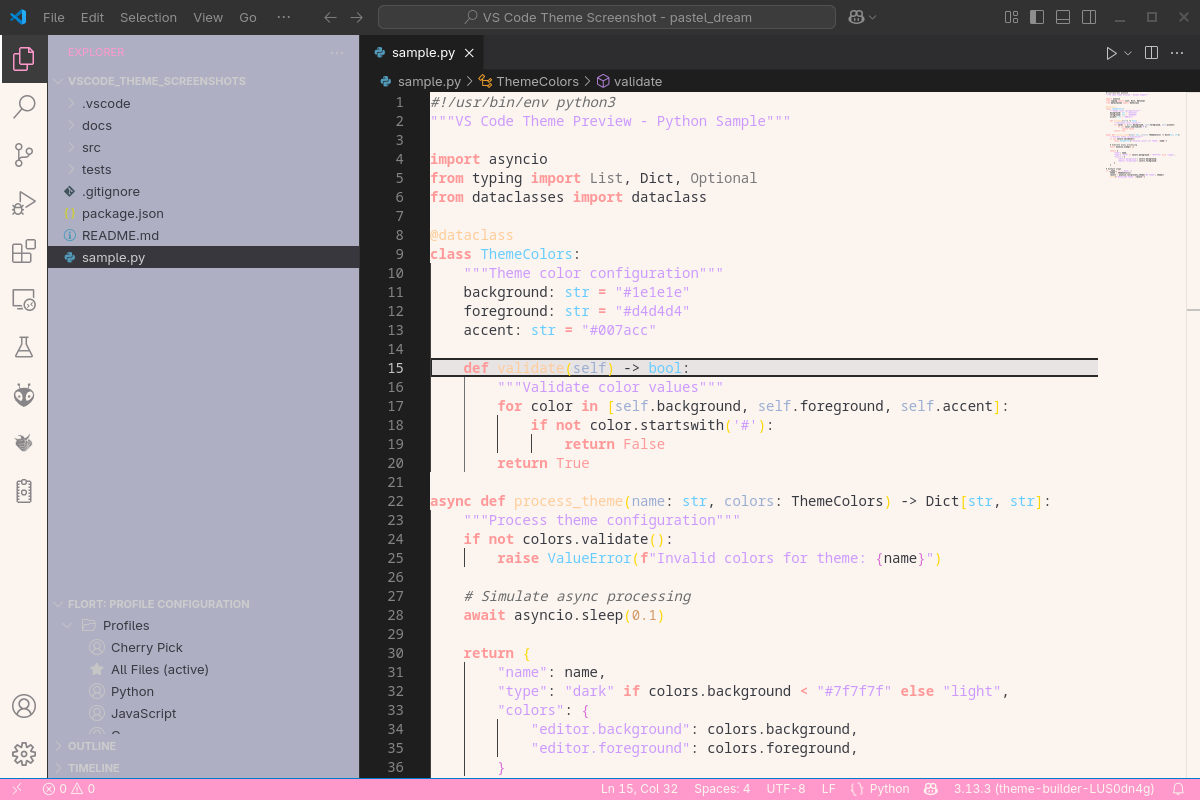Open Explorer Views and More Actions ellipsis
1200x800 pixels.
tap(337, 52)
